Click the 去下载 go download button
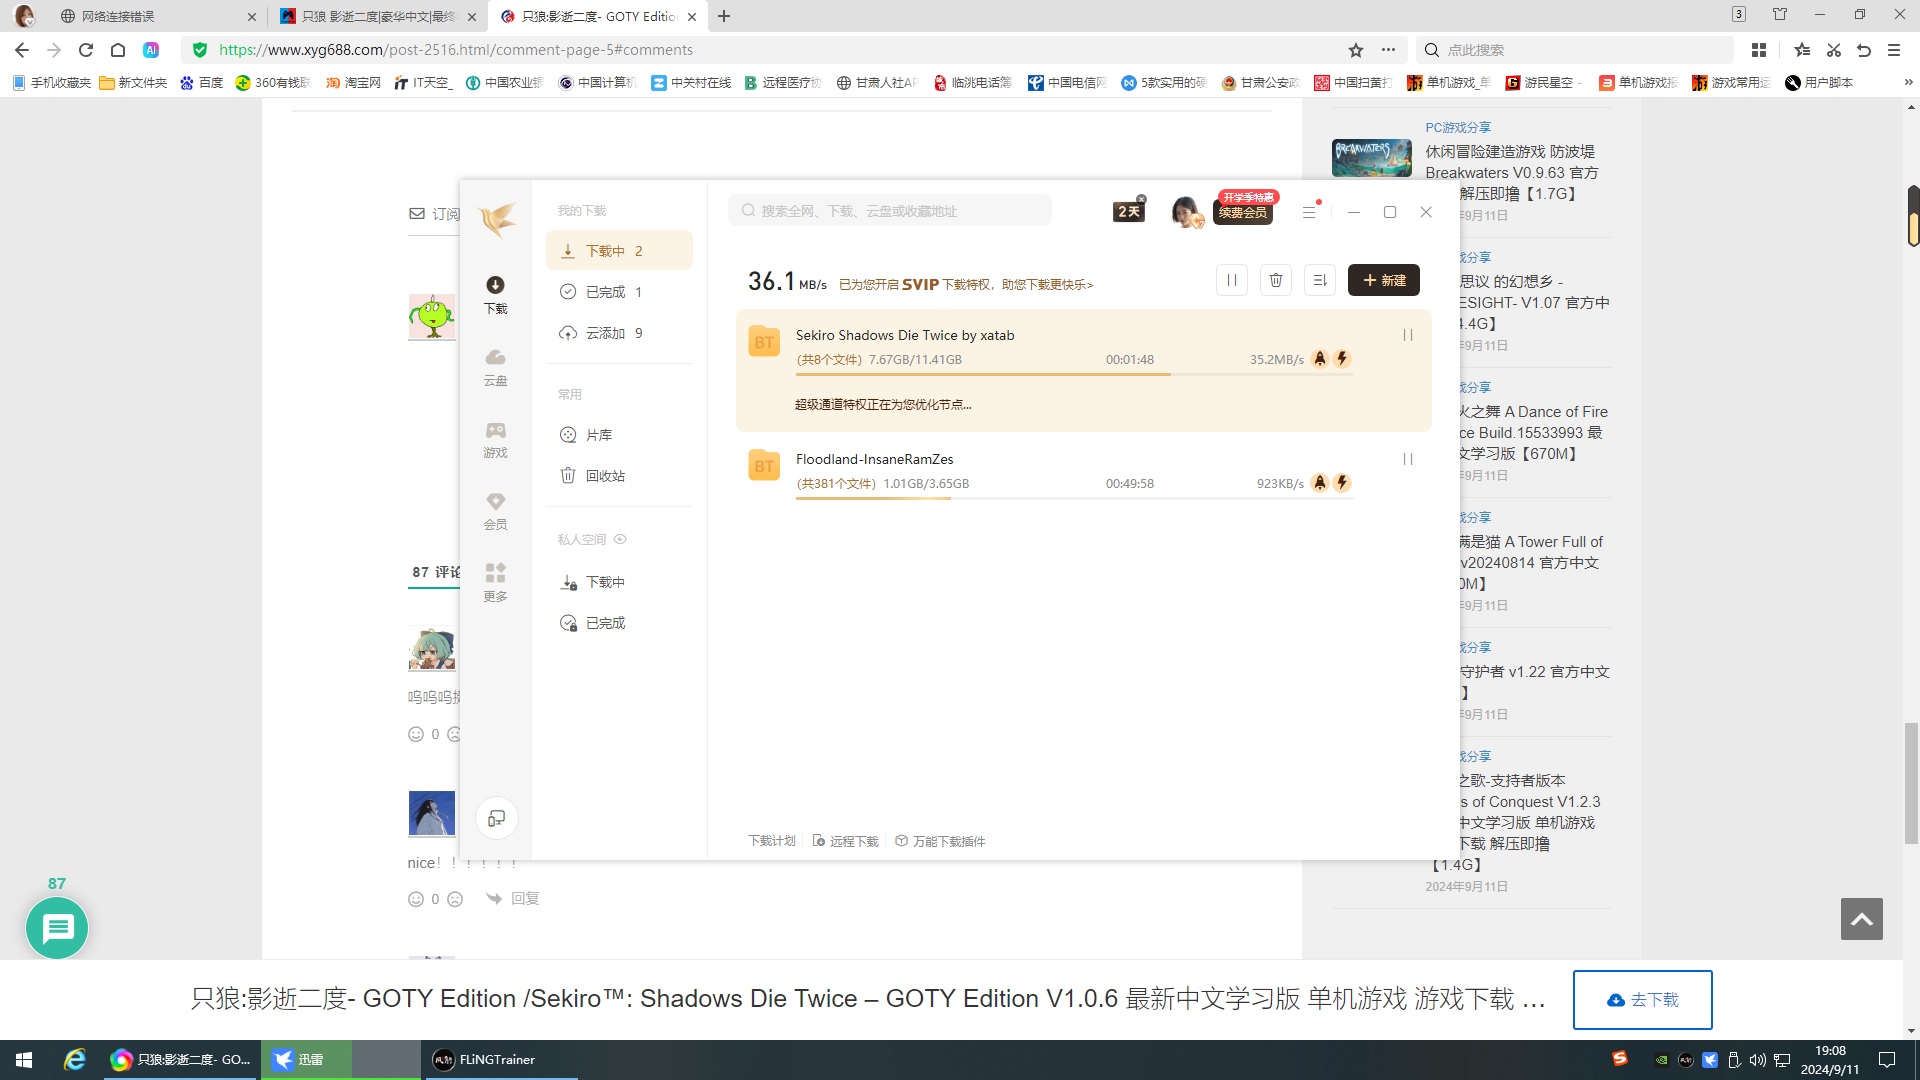 pyautogui.click(x=1642, y=1000)
